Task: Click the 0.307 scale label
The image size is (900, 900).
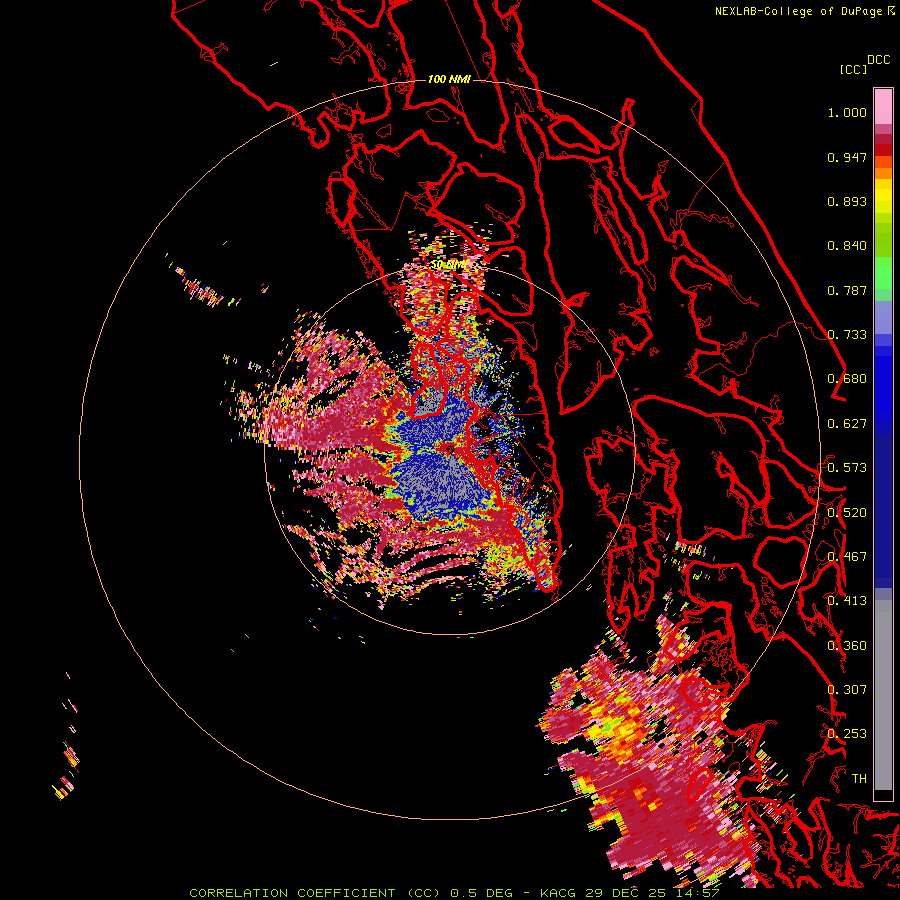Action: [847, 689]
